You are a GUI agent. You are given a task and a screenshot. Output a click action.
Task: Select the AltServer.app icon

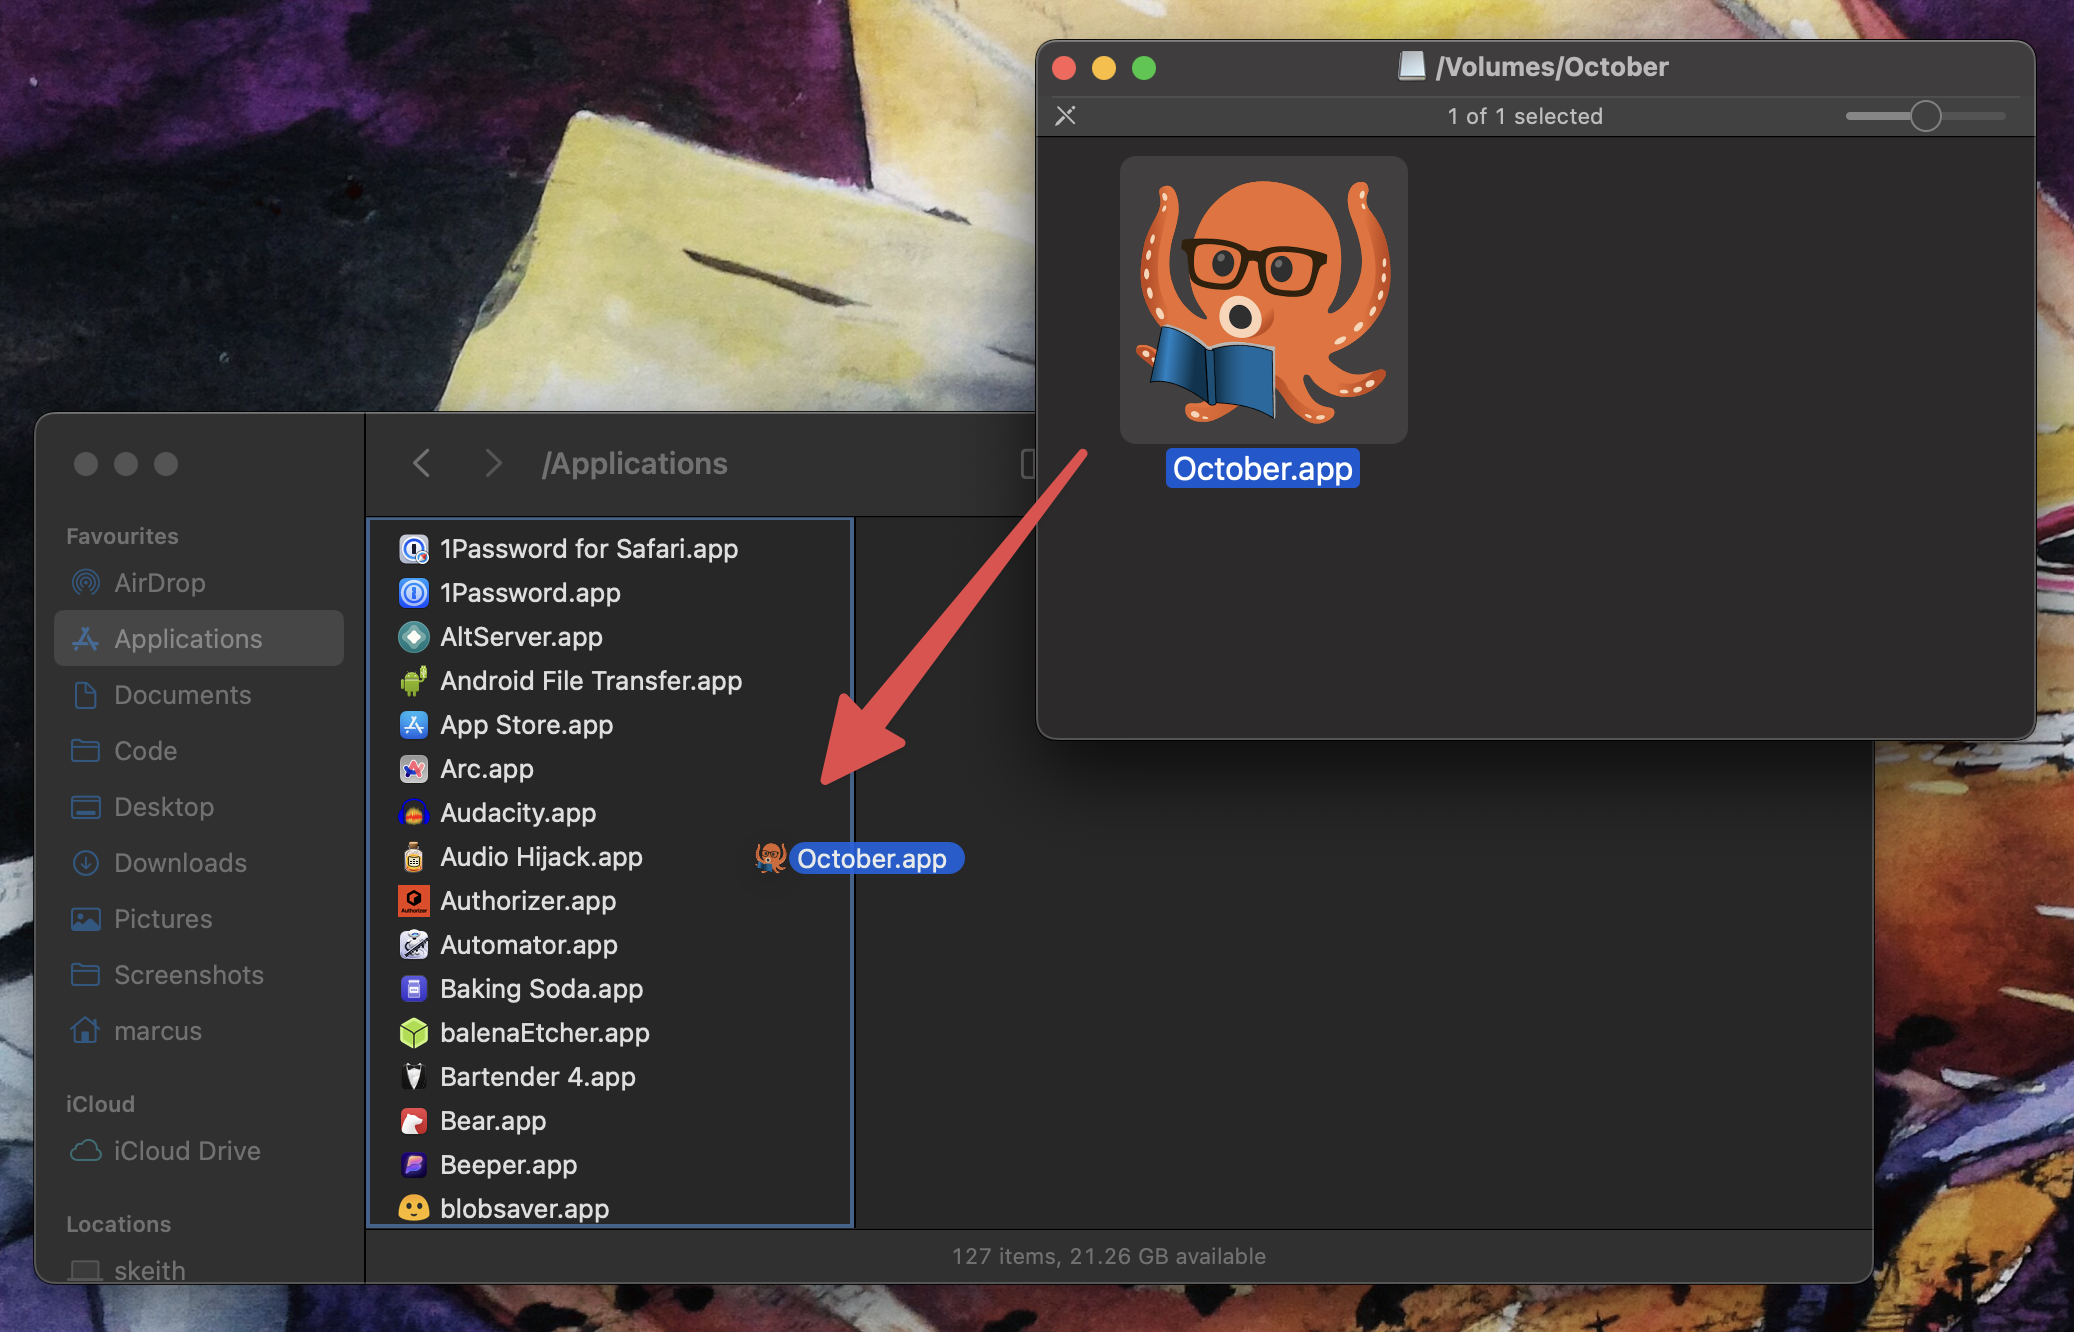pyautogui.click(x=414, y=637)
